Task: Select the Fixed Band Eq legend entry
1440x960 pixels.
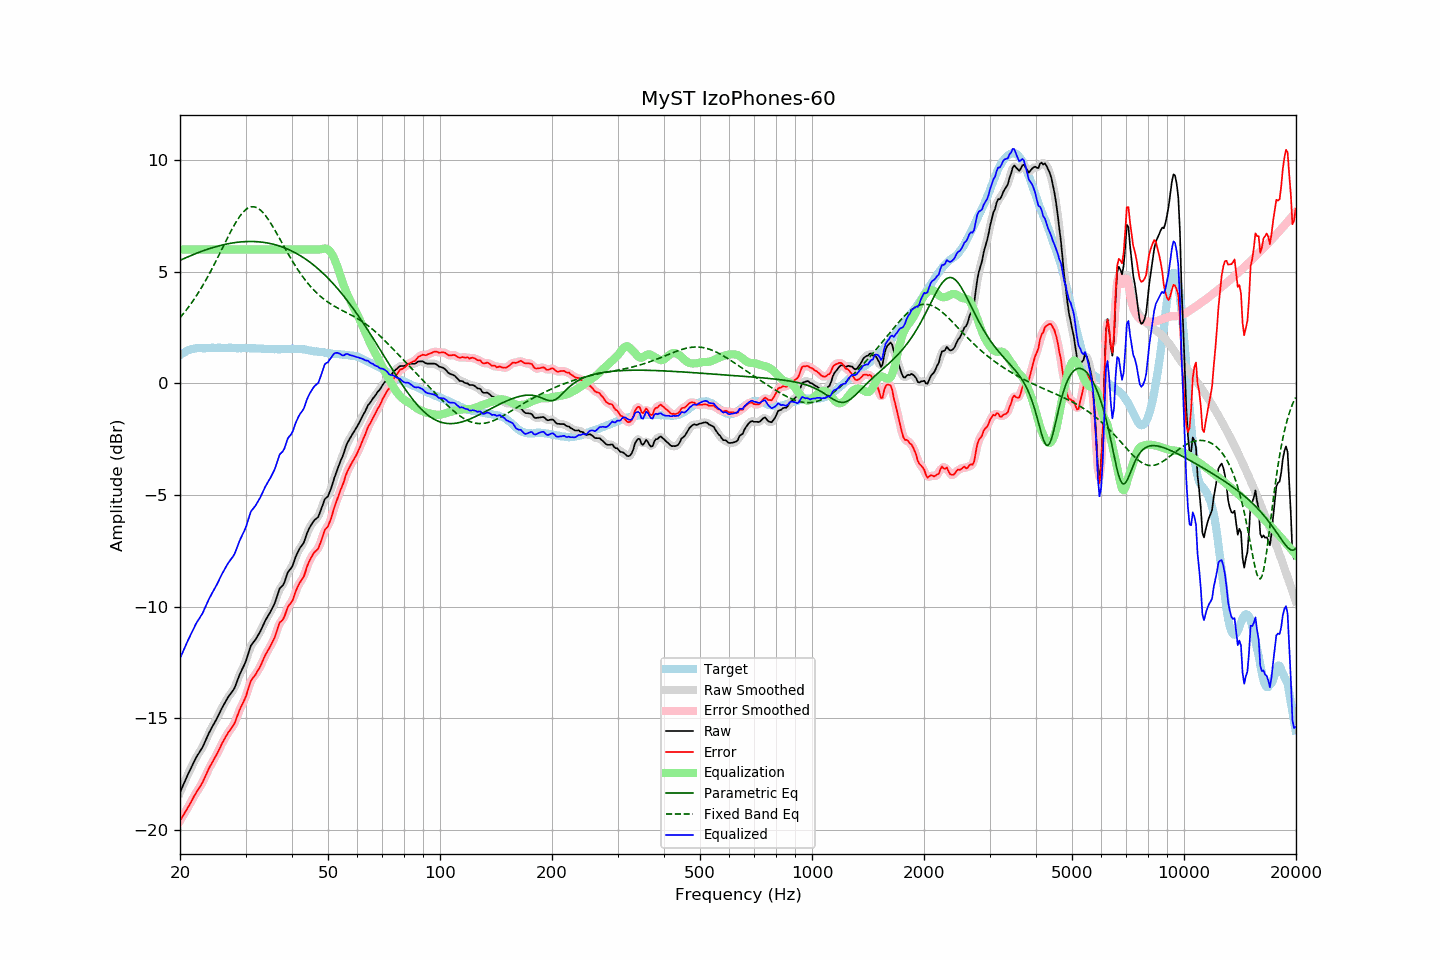Action: [x=731, y=814]
